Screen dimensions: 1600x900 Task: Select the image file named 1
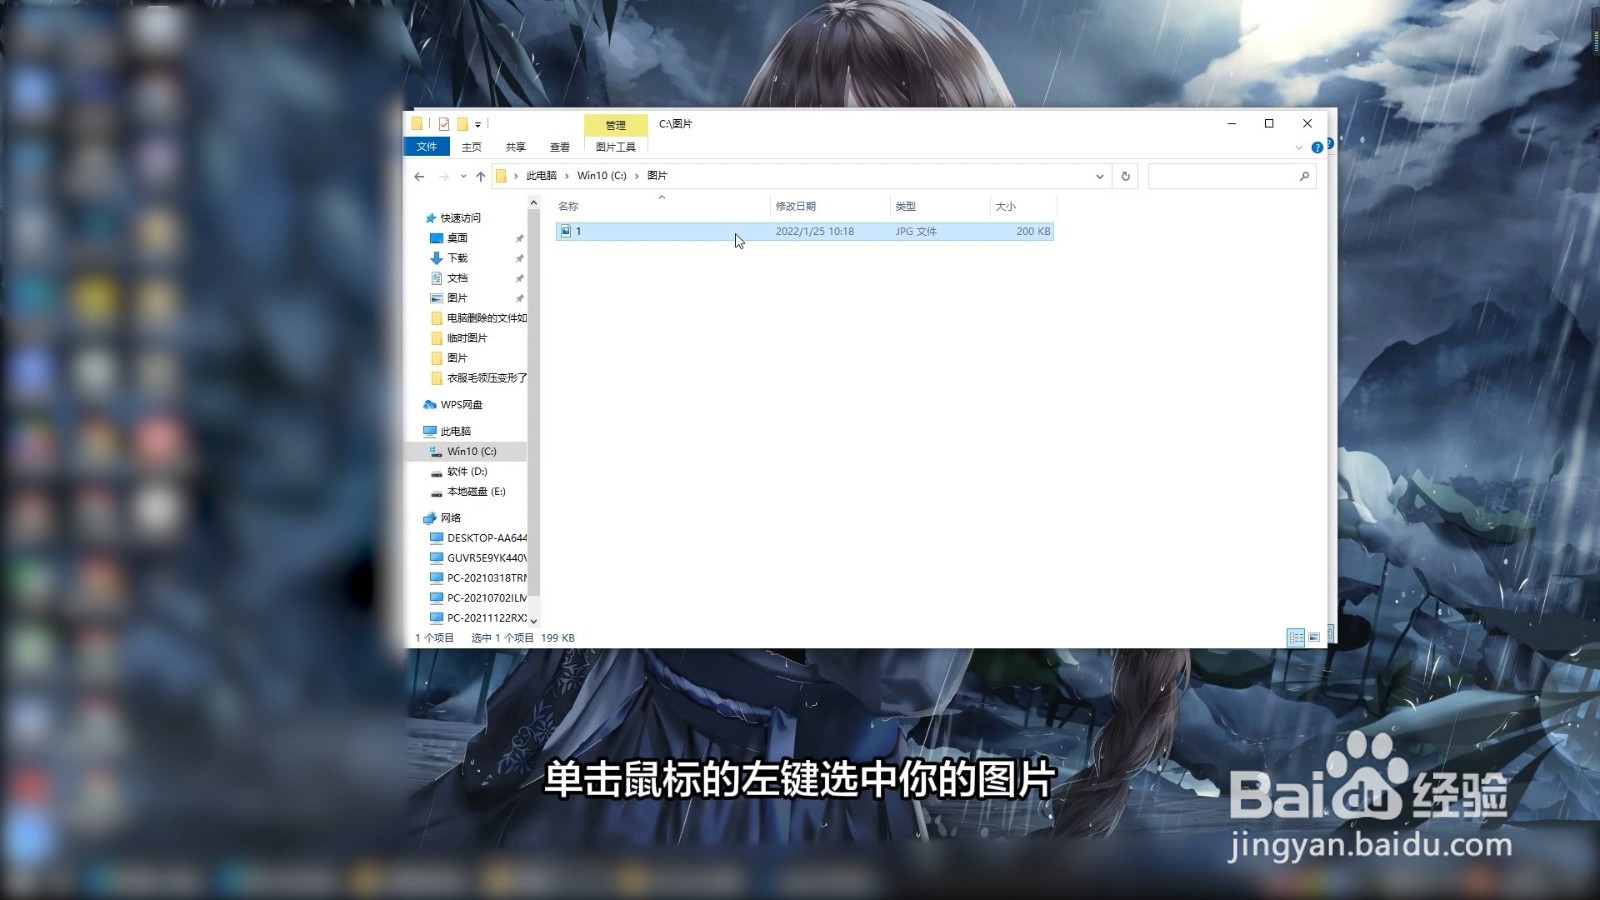[804, 231]
